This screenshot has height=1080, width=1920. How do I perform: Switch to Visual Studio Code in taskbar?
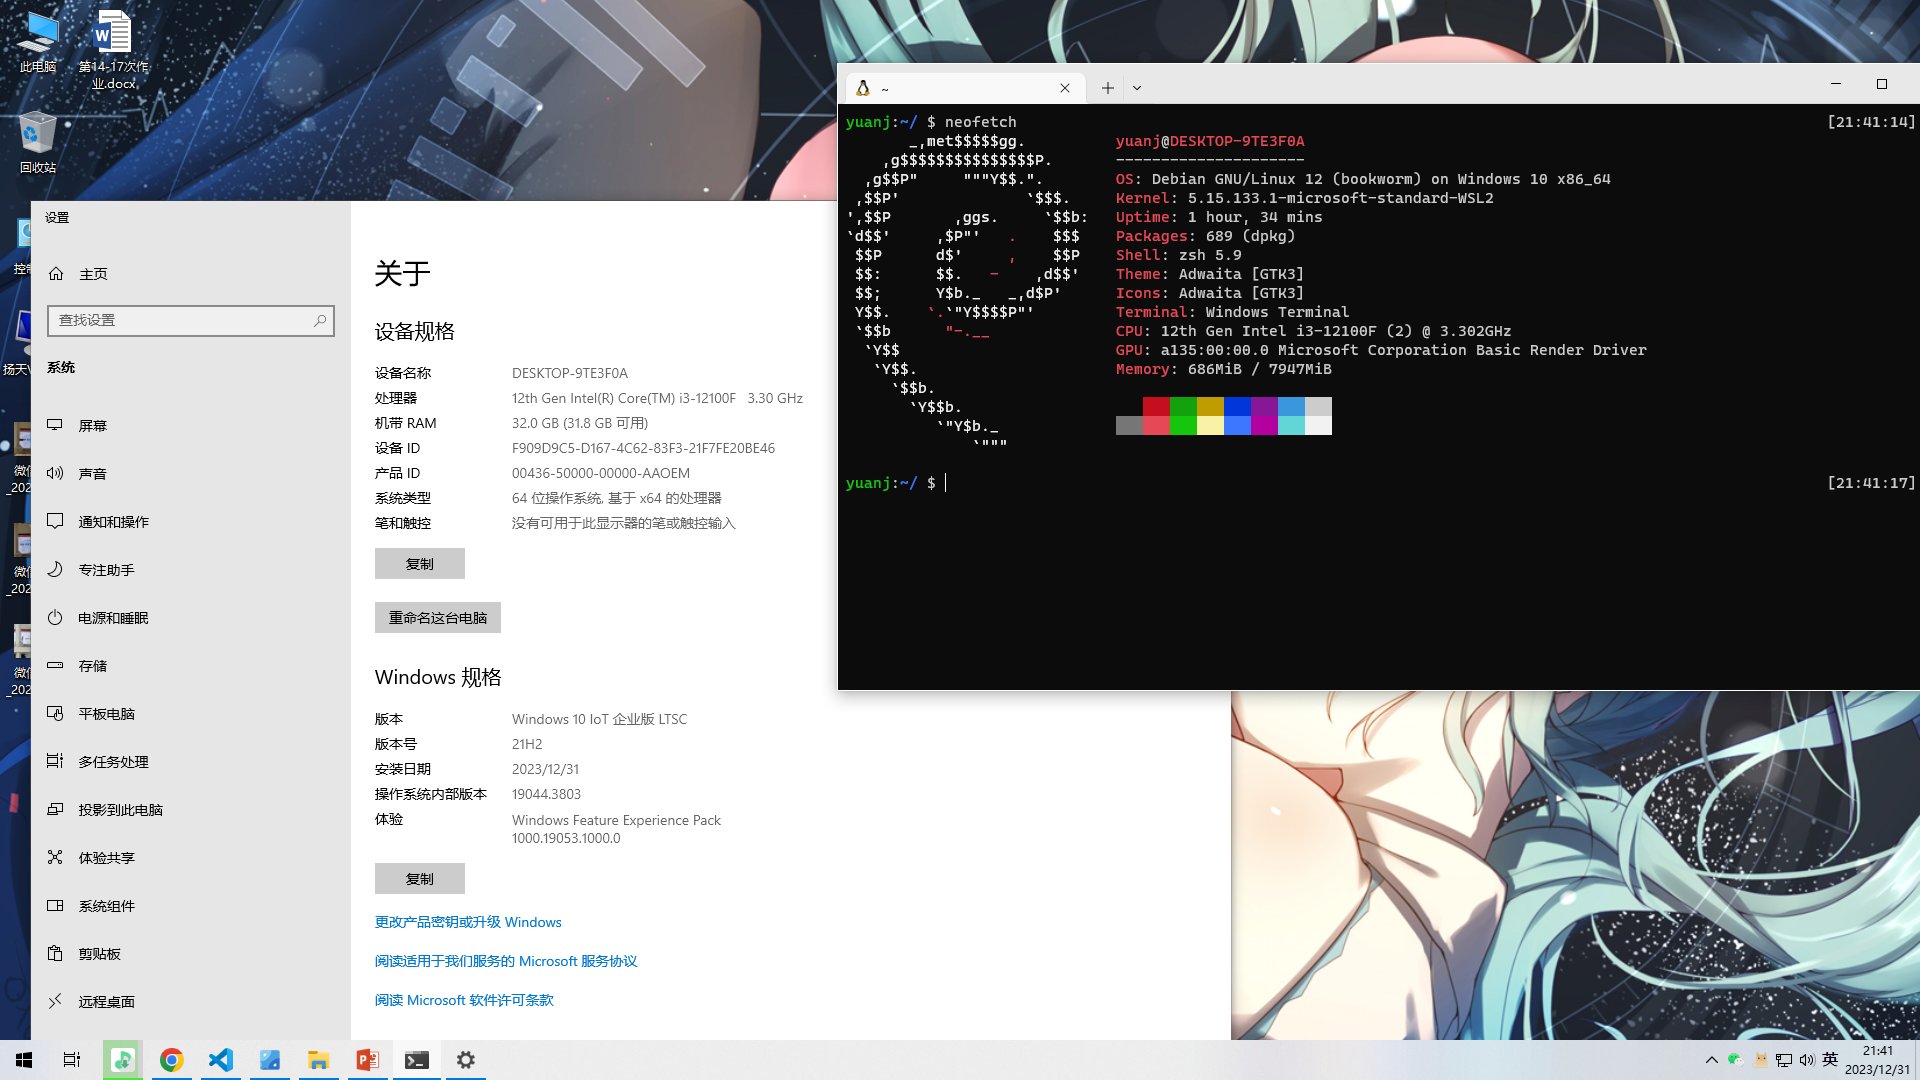click(x=220, y=1060)
